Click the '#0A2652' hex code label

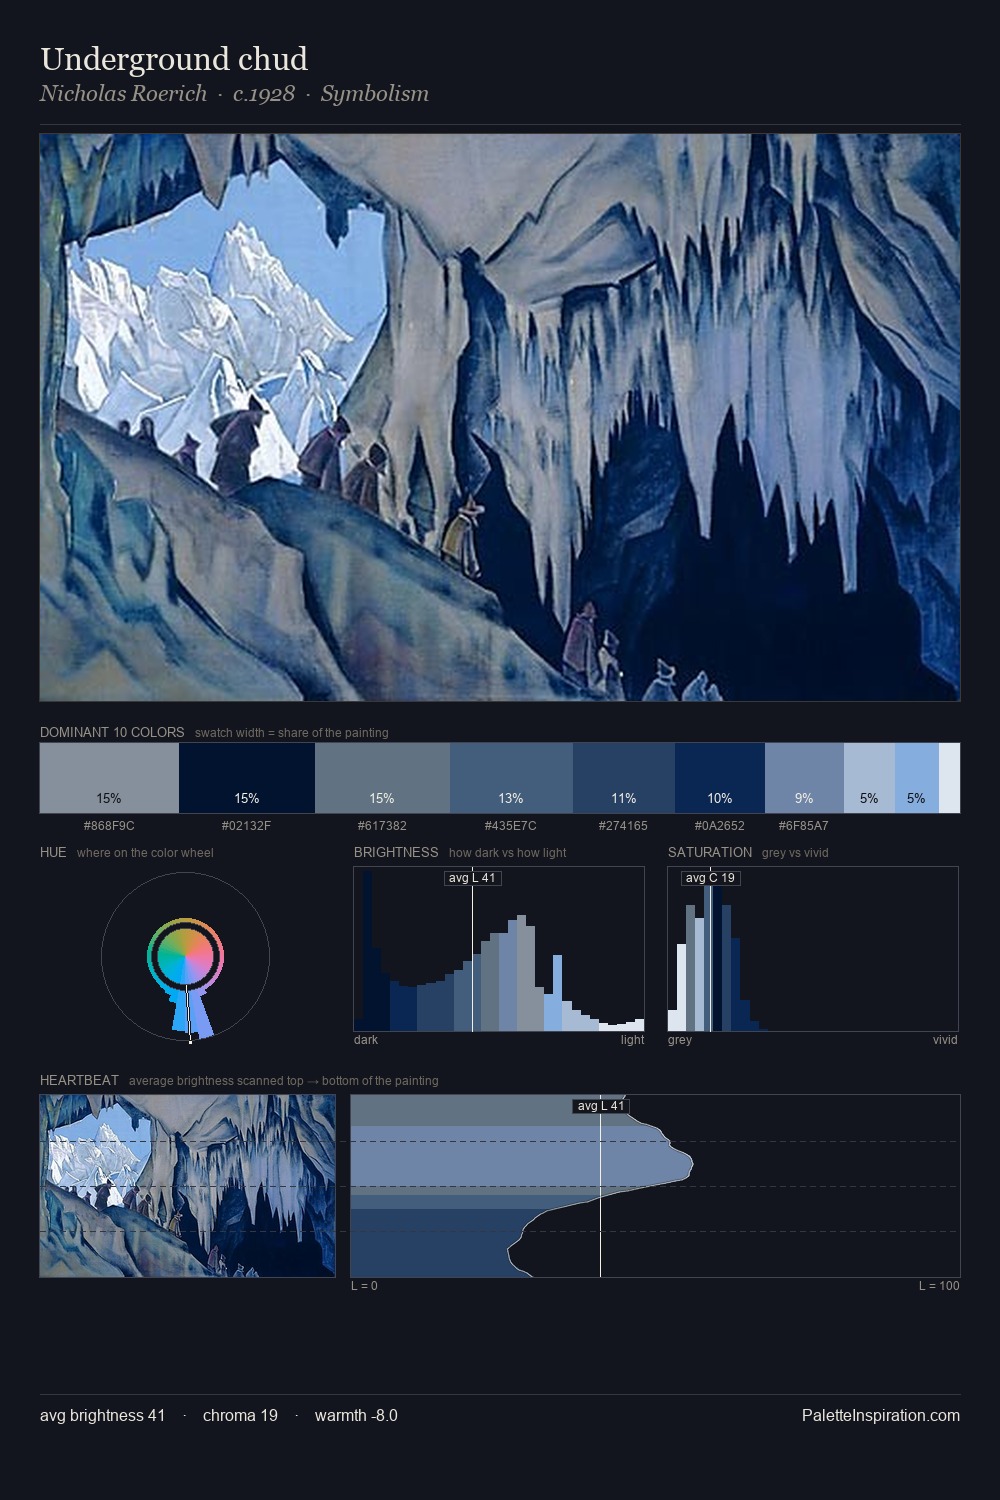click(720, 826)
